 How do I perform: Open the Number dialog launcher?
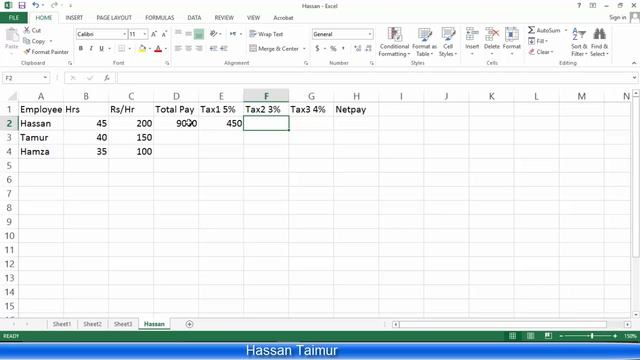click(372, 63)
